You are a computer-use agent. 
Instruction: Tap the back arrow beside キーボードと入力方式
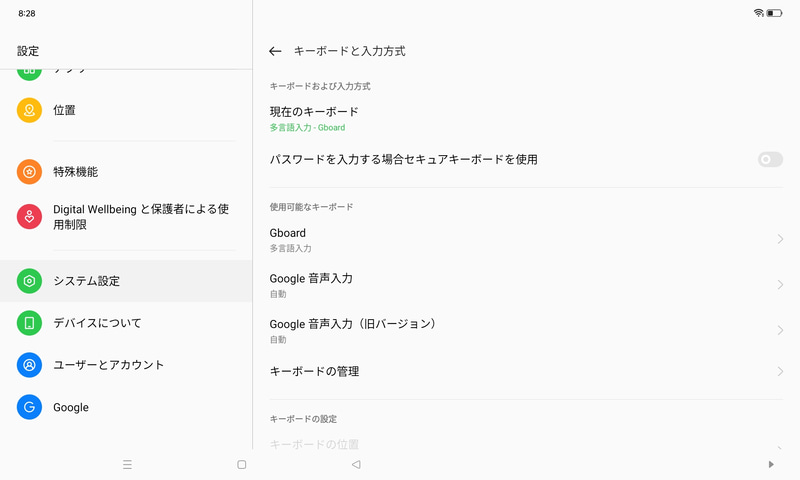tap(275, 51)
